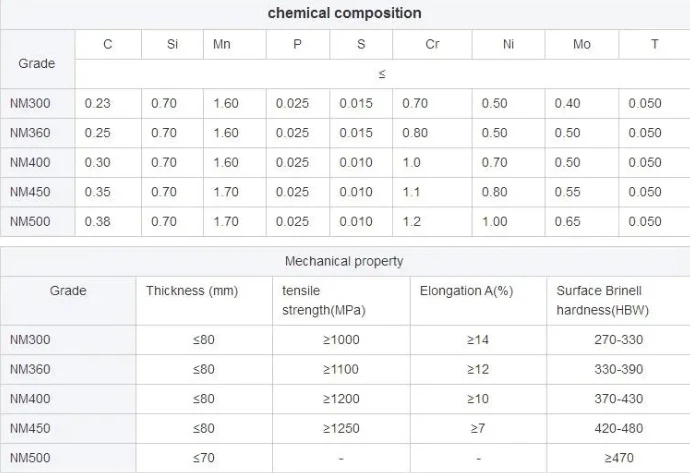Image resolution: width=690 pixels, height=473 pixels.
Task: Click the 'chemical composition' table title
Action: point(345,13)
